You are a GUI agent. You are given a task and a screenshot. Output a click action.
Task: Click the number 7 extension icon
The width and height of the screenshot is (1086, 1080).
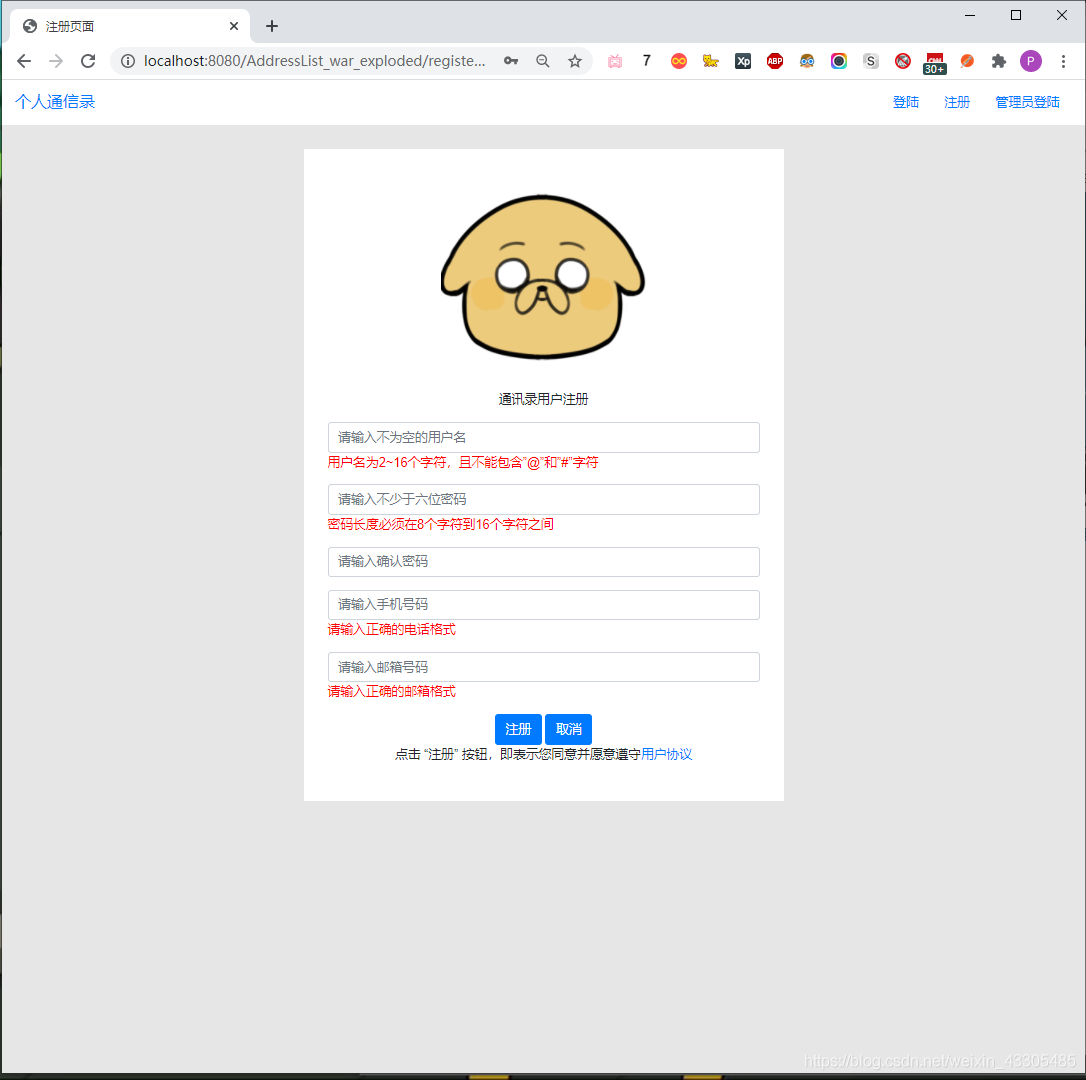coord(646,61)
